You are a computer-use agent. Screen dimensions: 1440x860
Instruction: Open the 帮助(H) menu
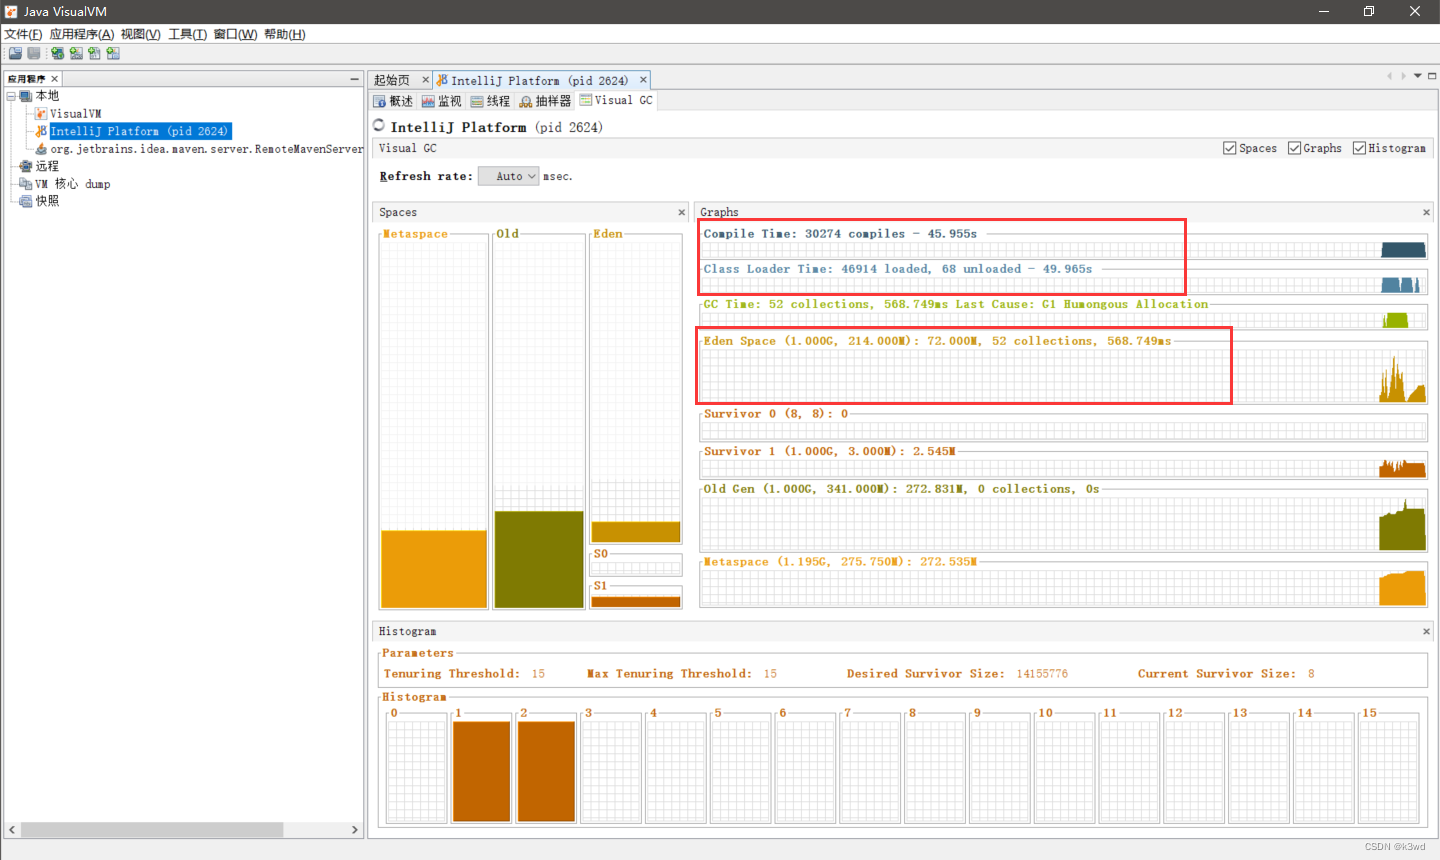coord(285,34)
